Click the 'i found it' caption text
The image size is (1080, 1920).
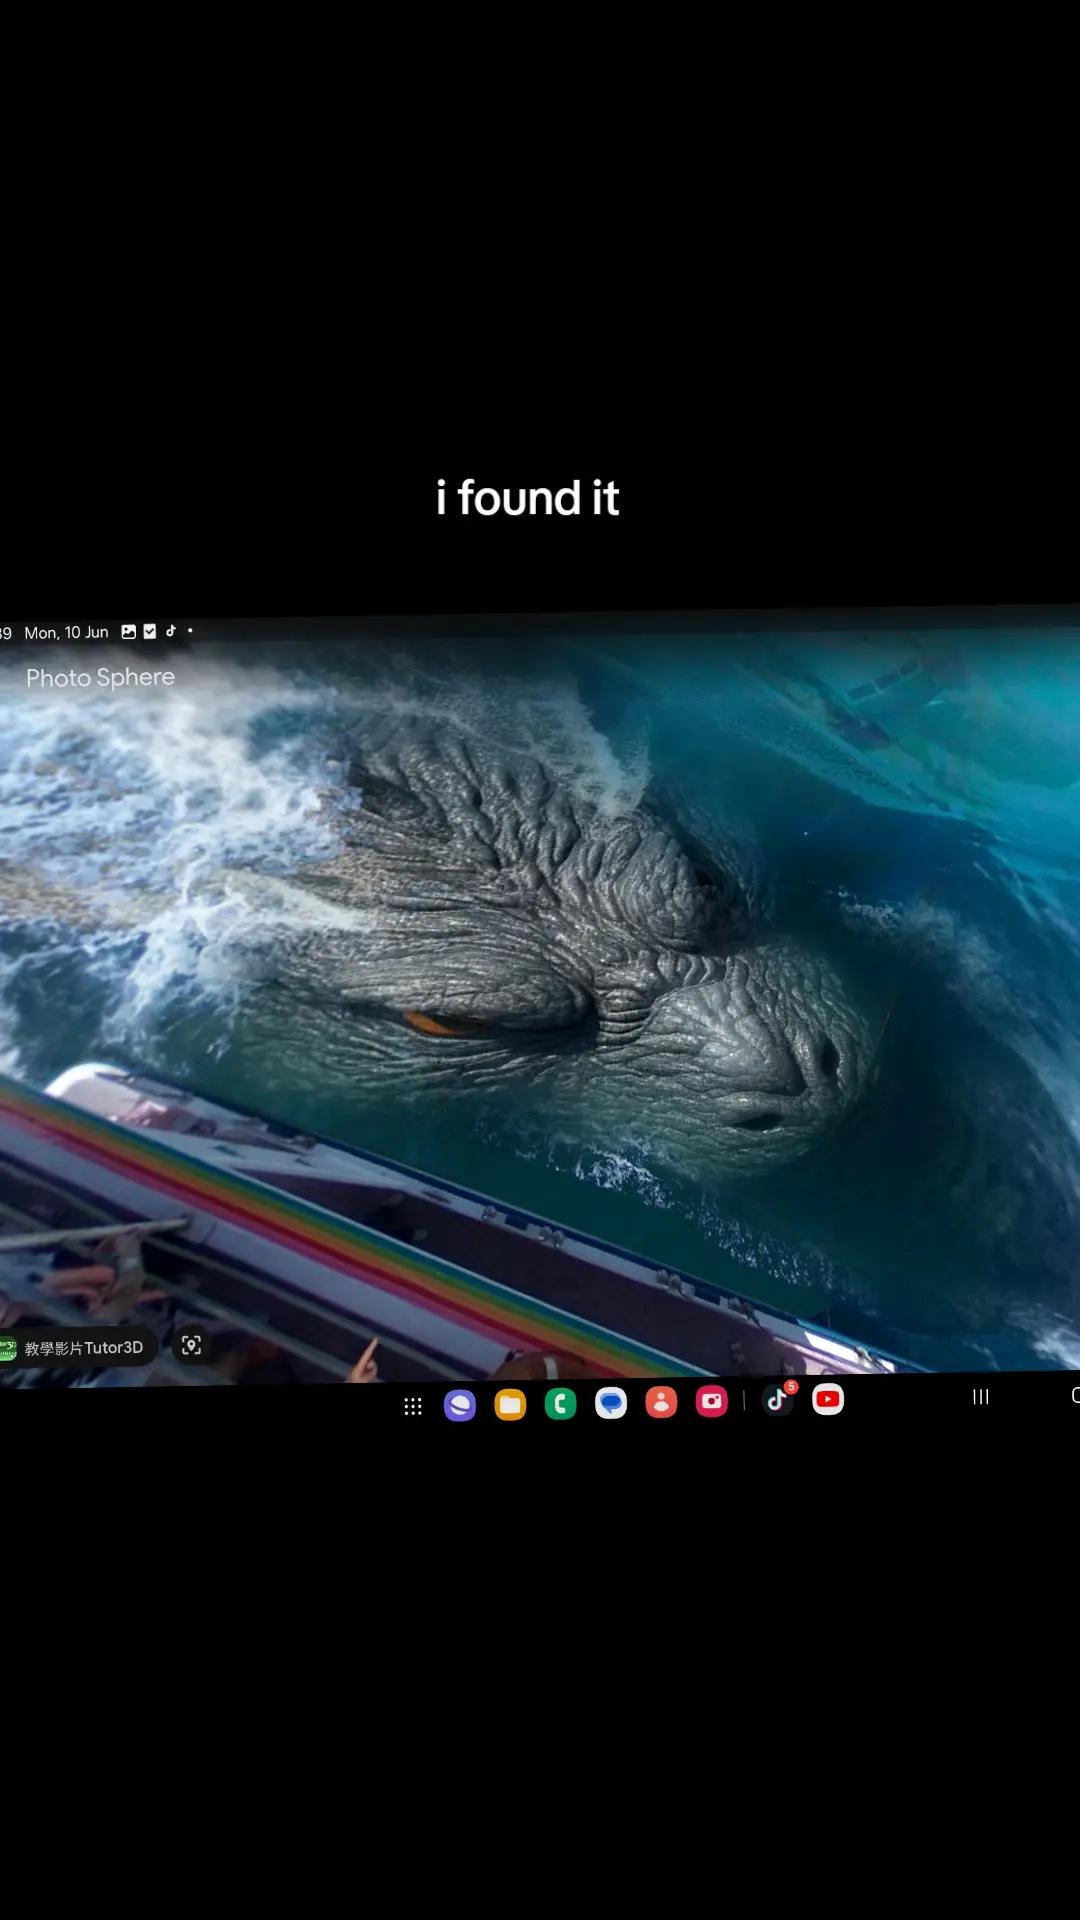tap(528, 498)
